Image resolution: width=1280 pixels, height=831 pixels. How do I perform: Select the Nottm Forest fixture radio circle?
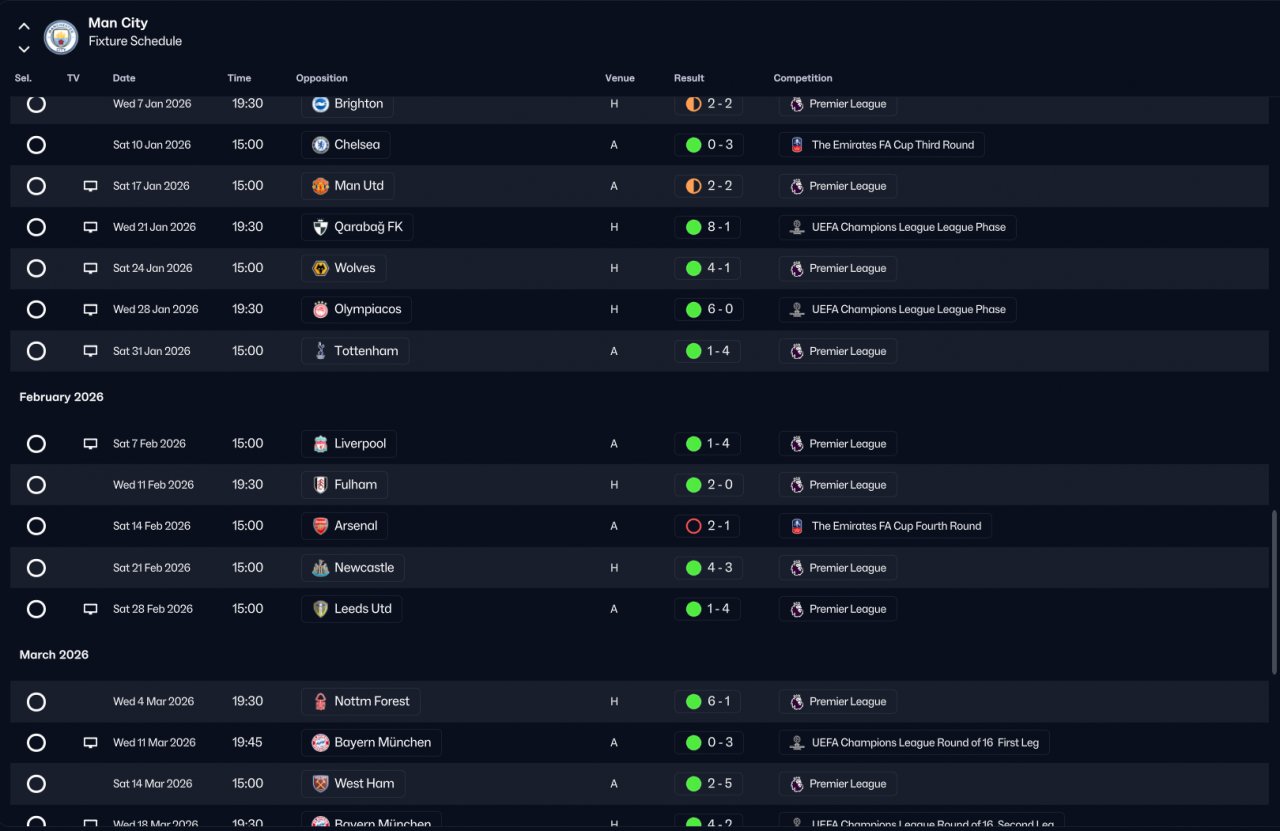(x=36, y=702)
